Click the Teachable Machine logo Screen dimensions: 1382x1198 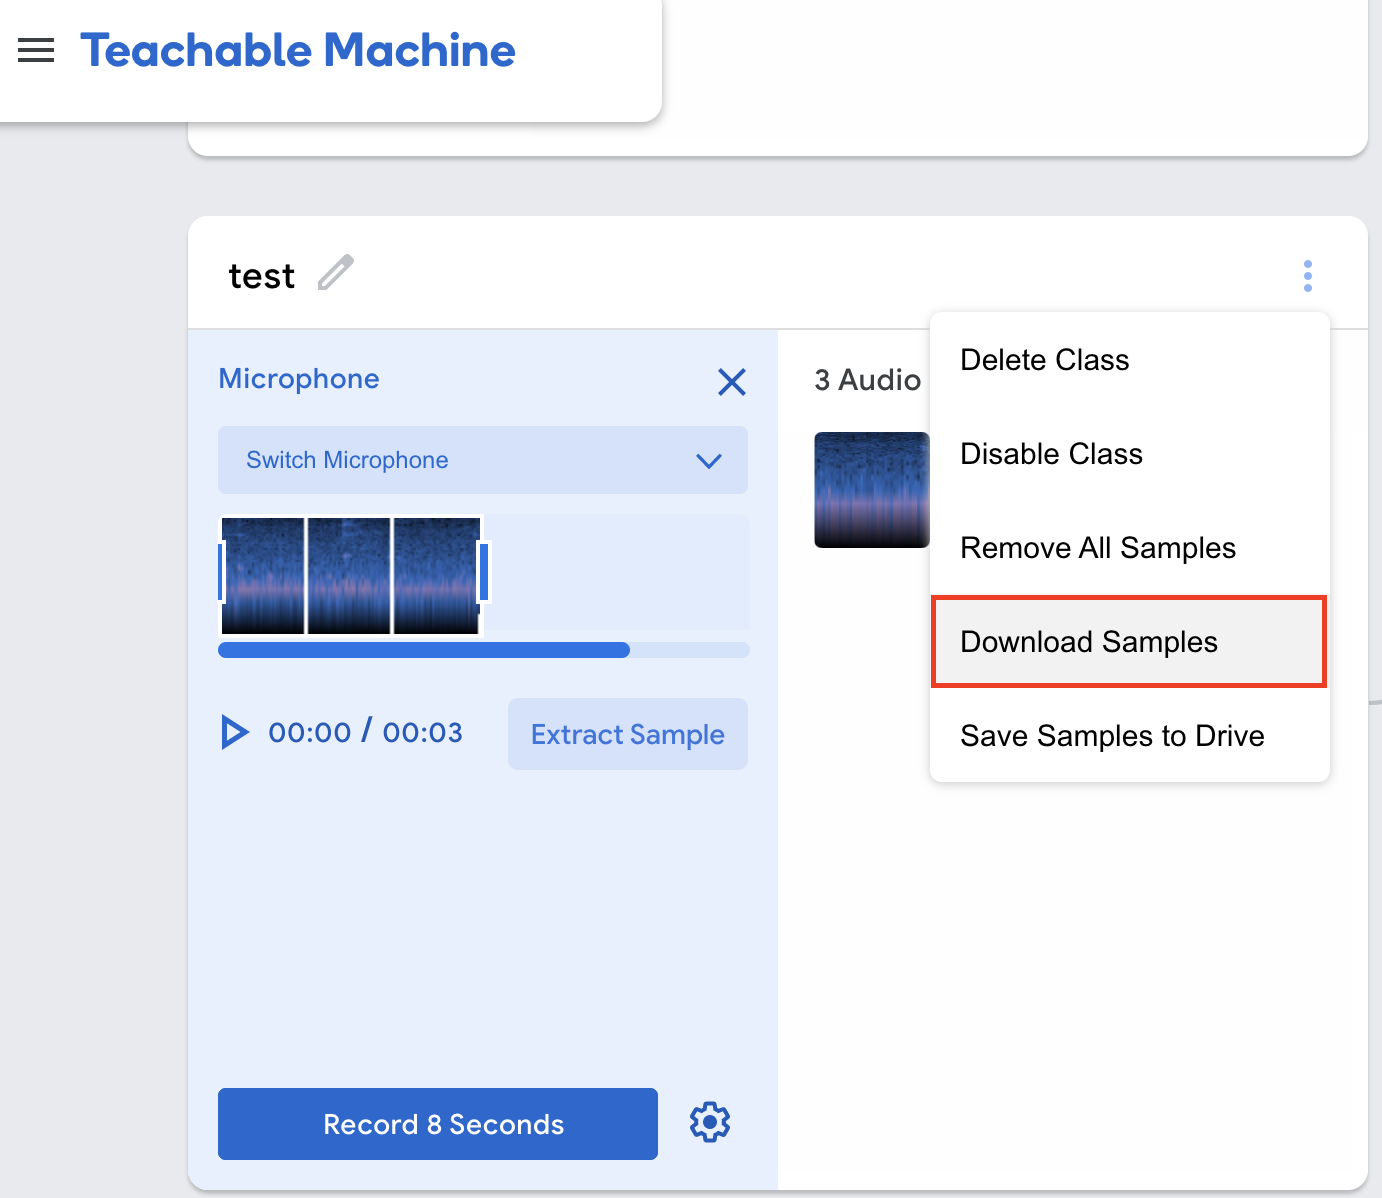[x=298, y=50]
